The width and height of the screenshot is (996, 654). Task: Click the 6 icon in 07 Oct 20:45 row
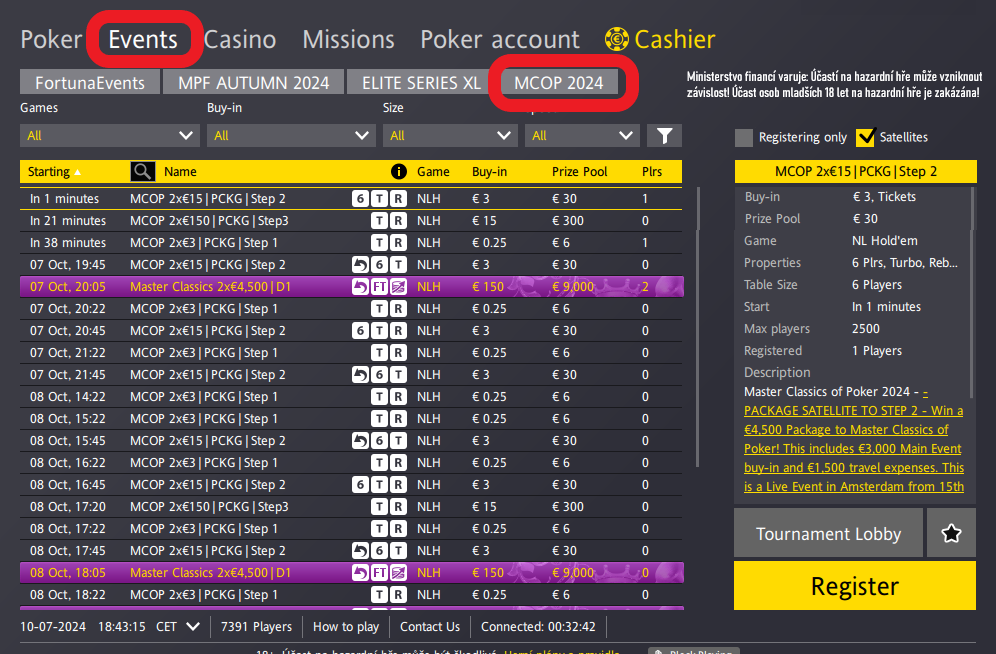point(360,331)
